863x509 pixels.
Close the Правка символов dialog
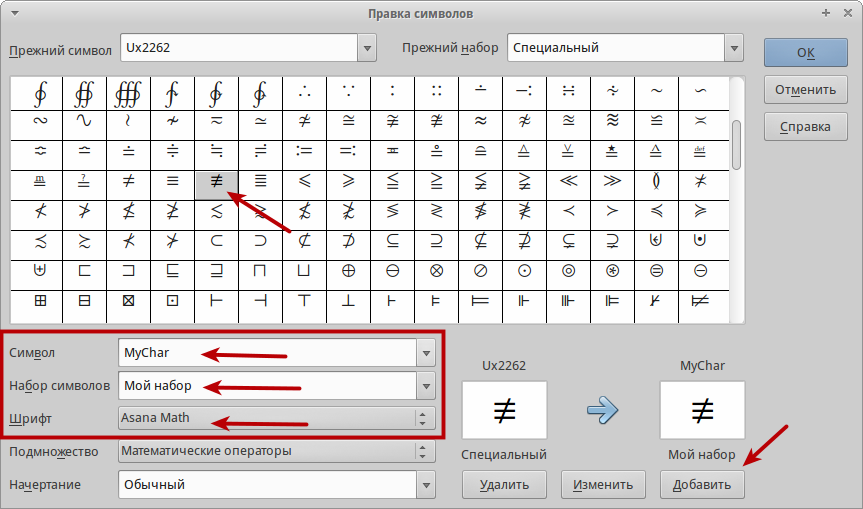[848, 13]
